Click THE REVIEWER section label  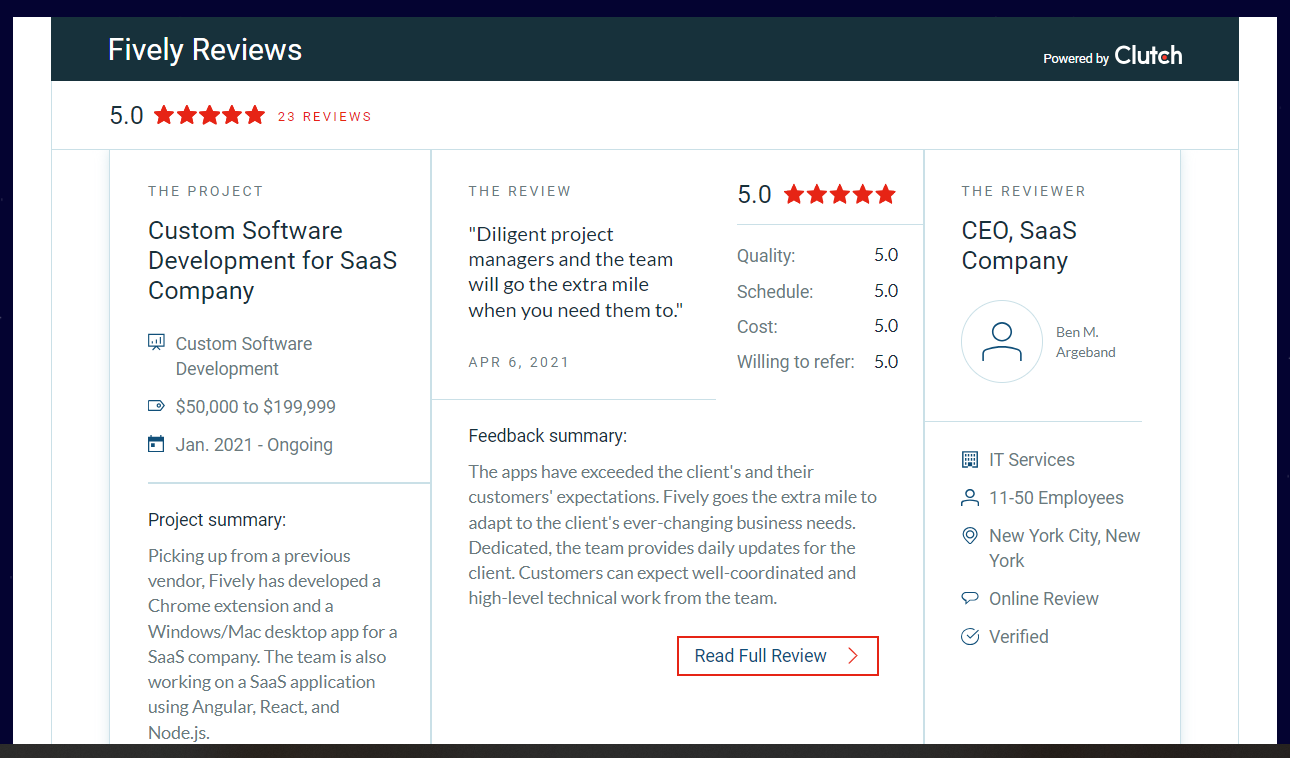(1024, 191)
